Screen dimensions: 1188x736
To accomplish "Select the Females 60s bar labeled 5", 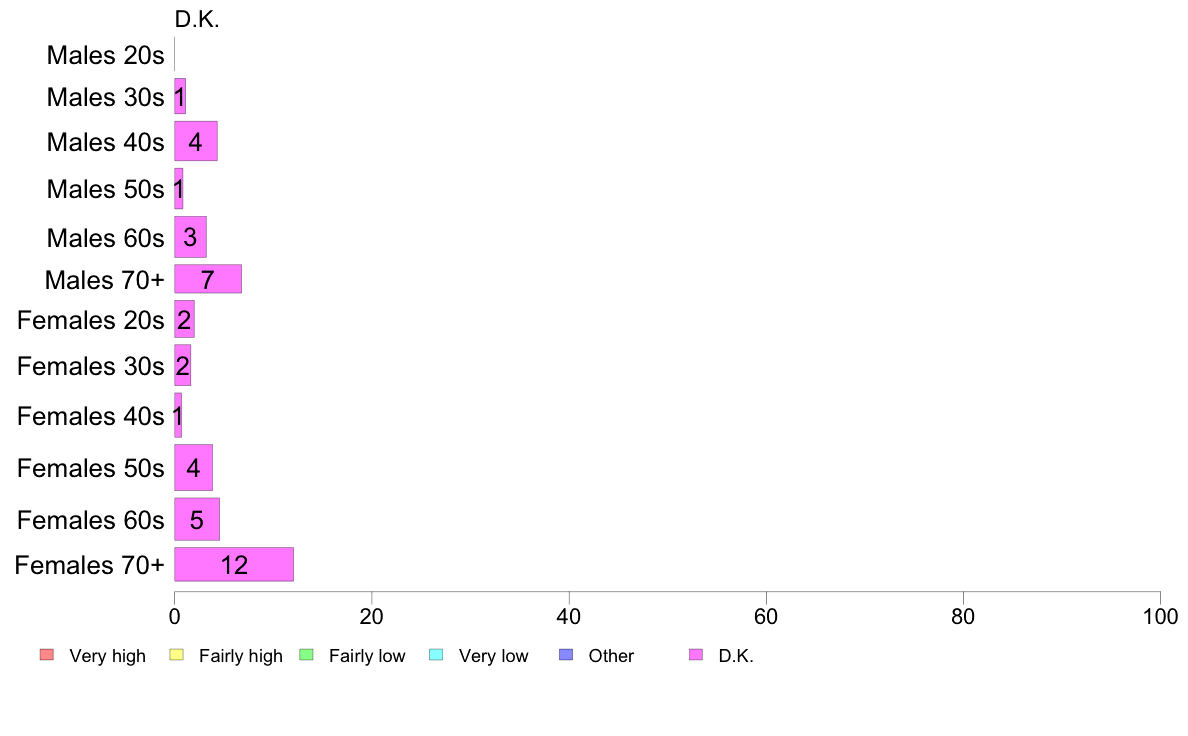I will pos(197,519).
